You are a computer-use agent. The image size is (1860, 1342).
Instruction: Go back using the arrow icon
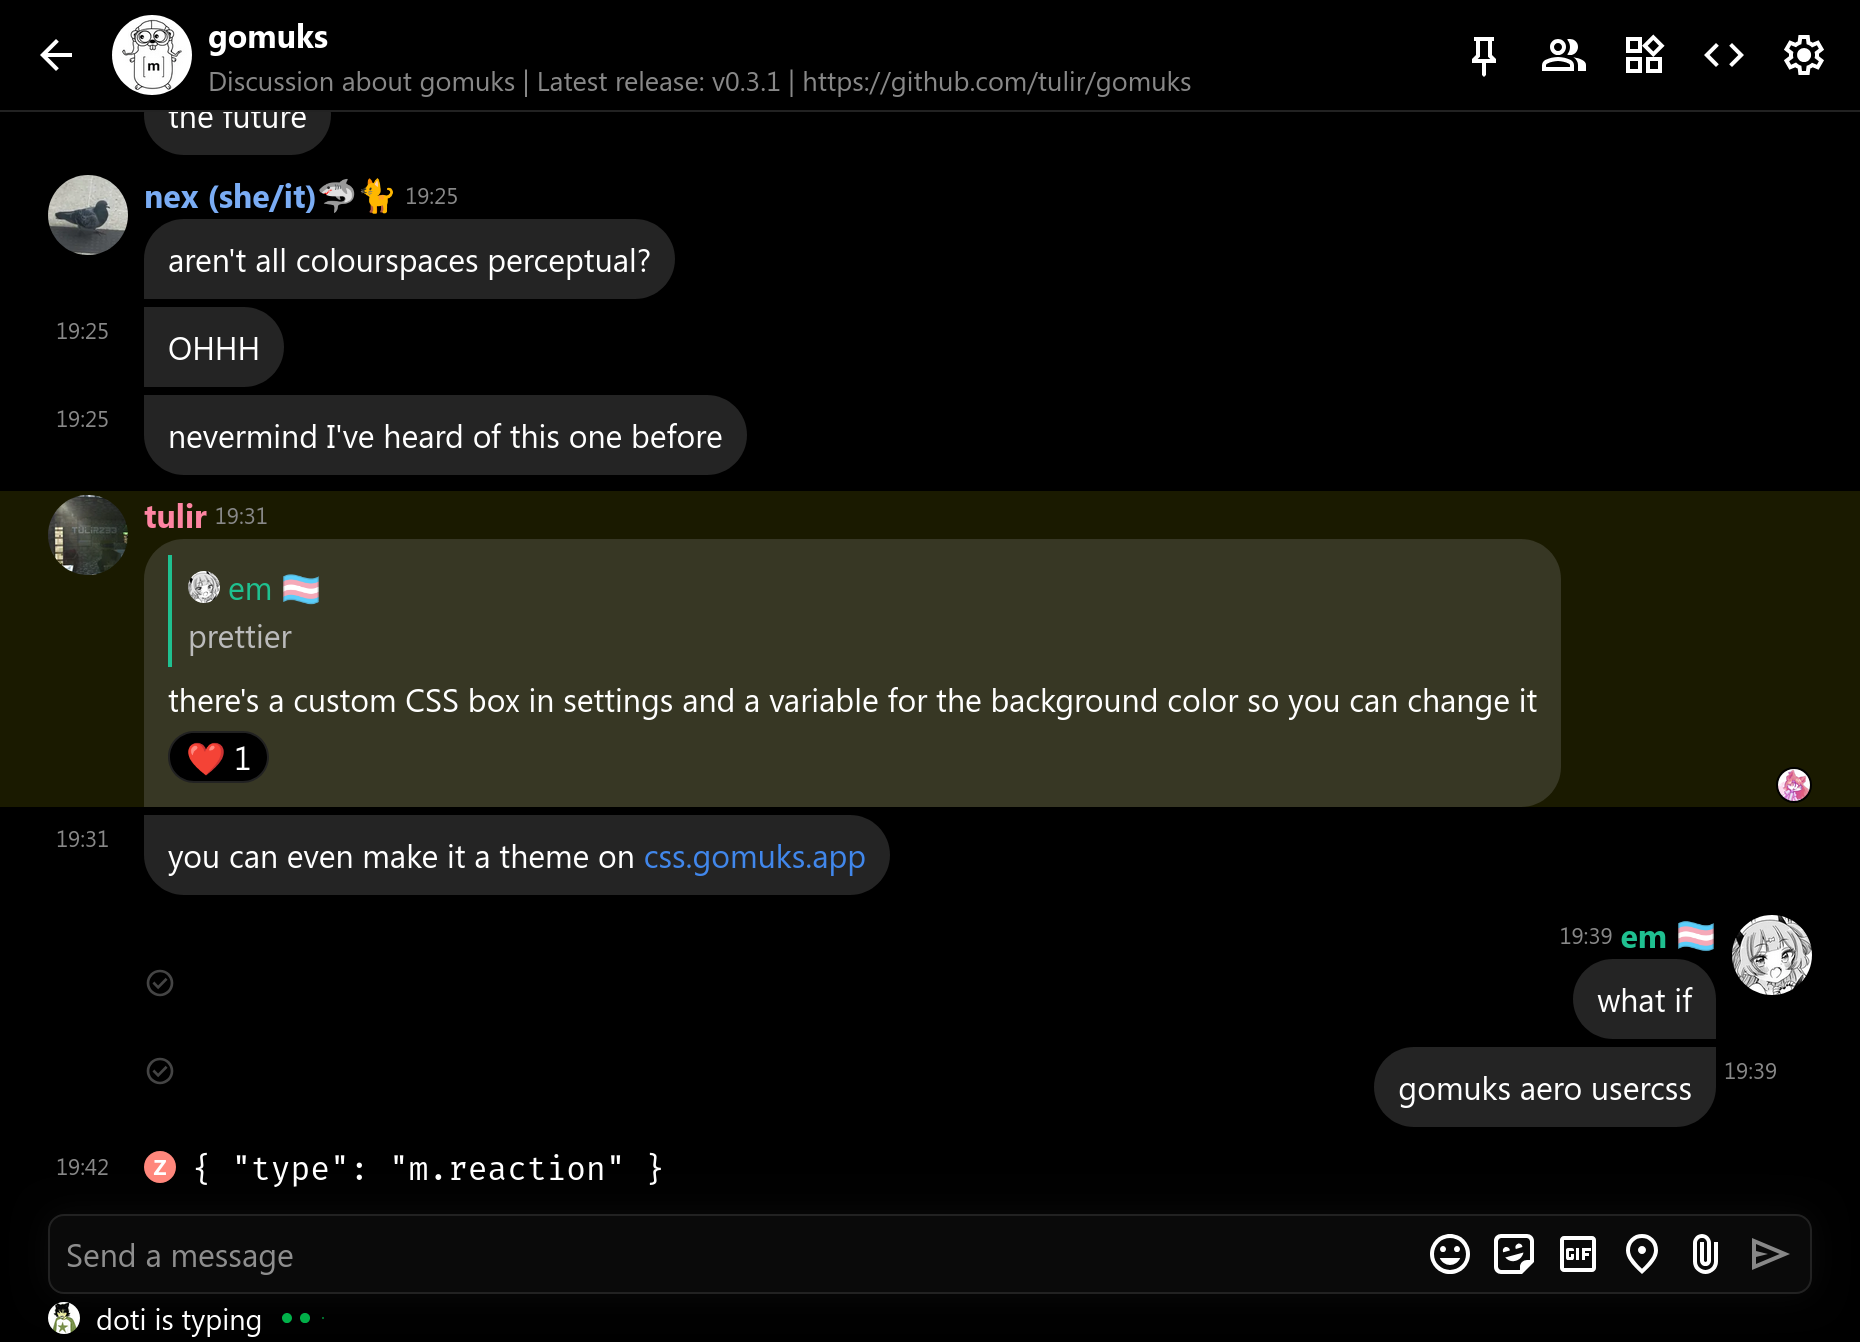56,55
